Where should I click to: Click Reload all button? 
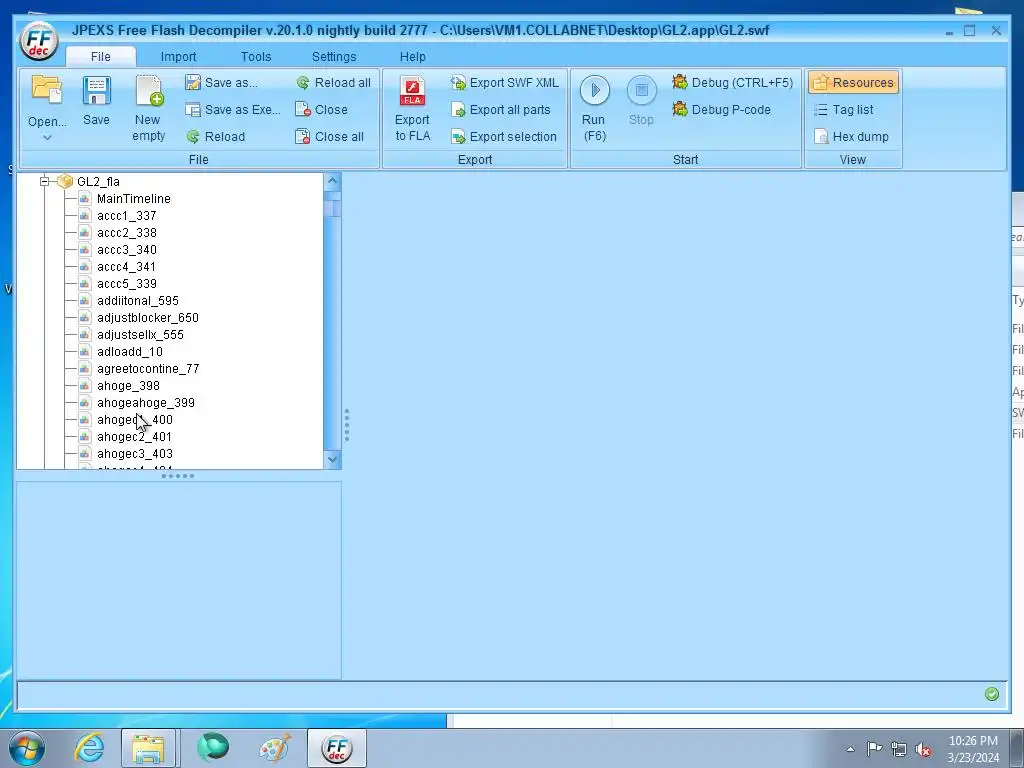coord(333,83)
